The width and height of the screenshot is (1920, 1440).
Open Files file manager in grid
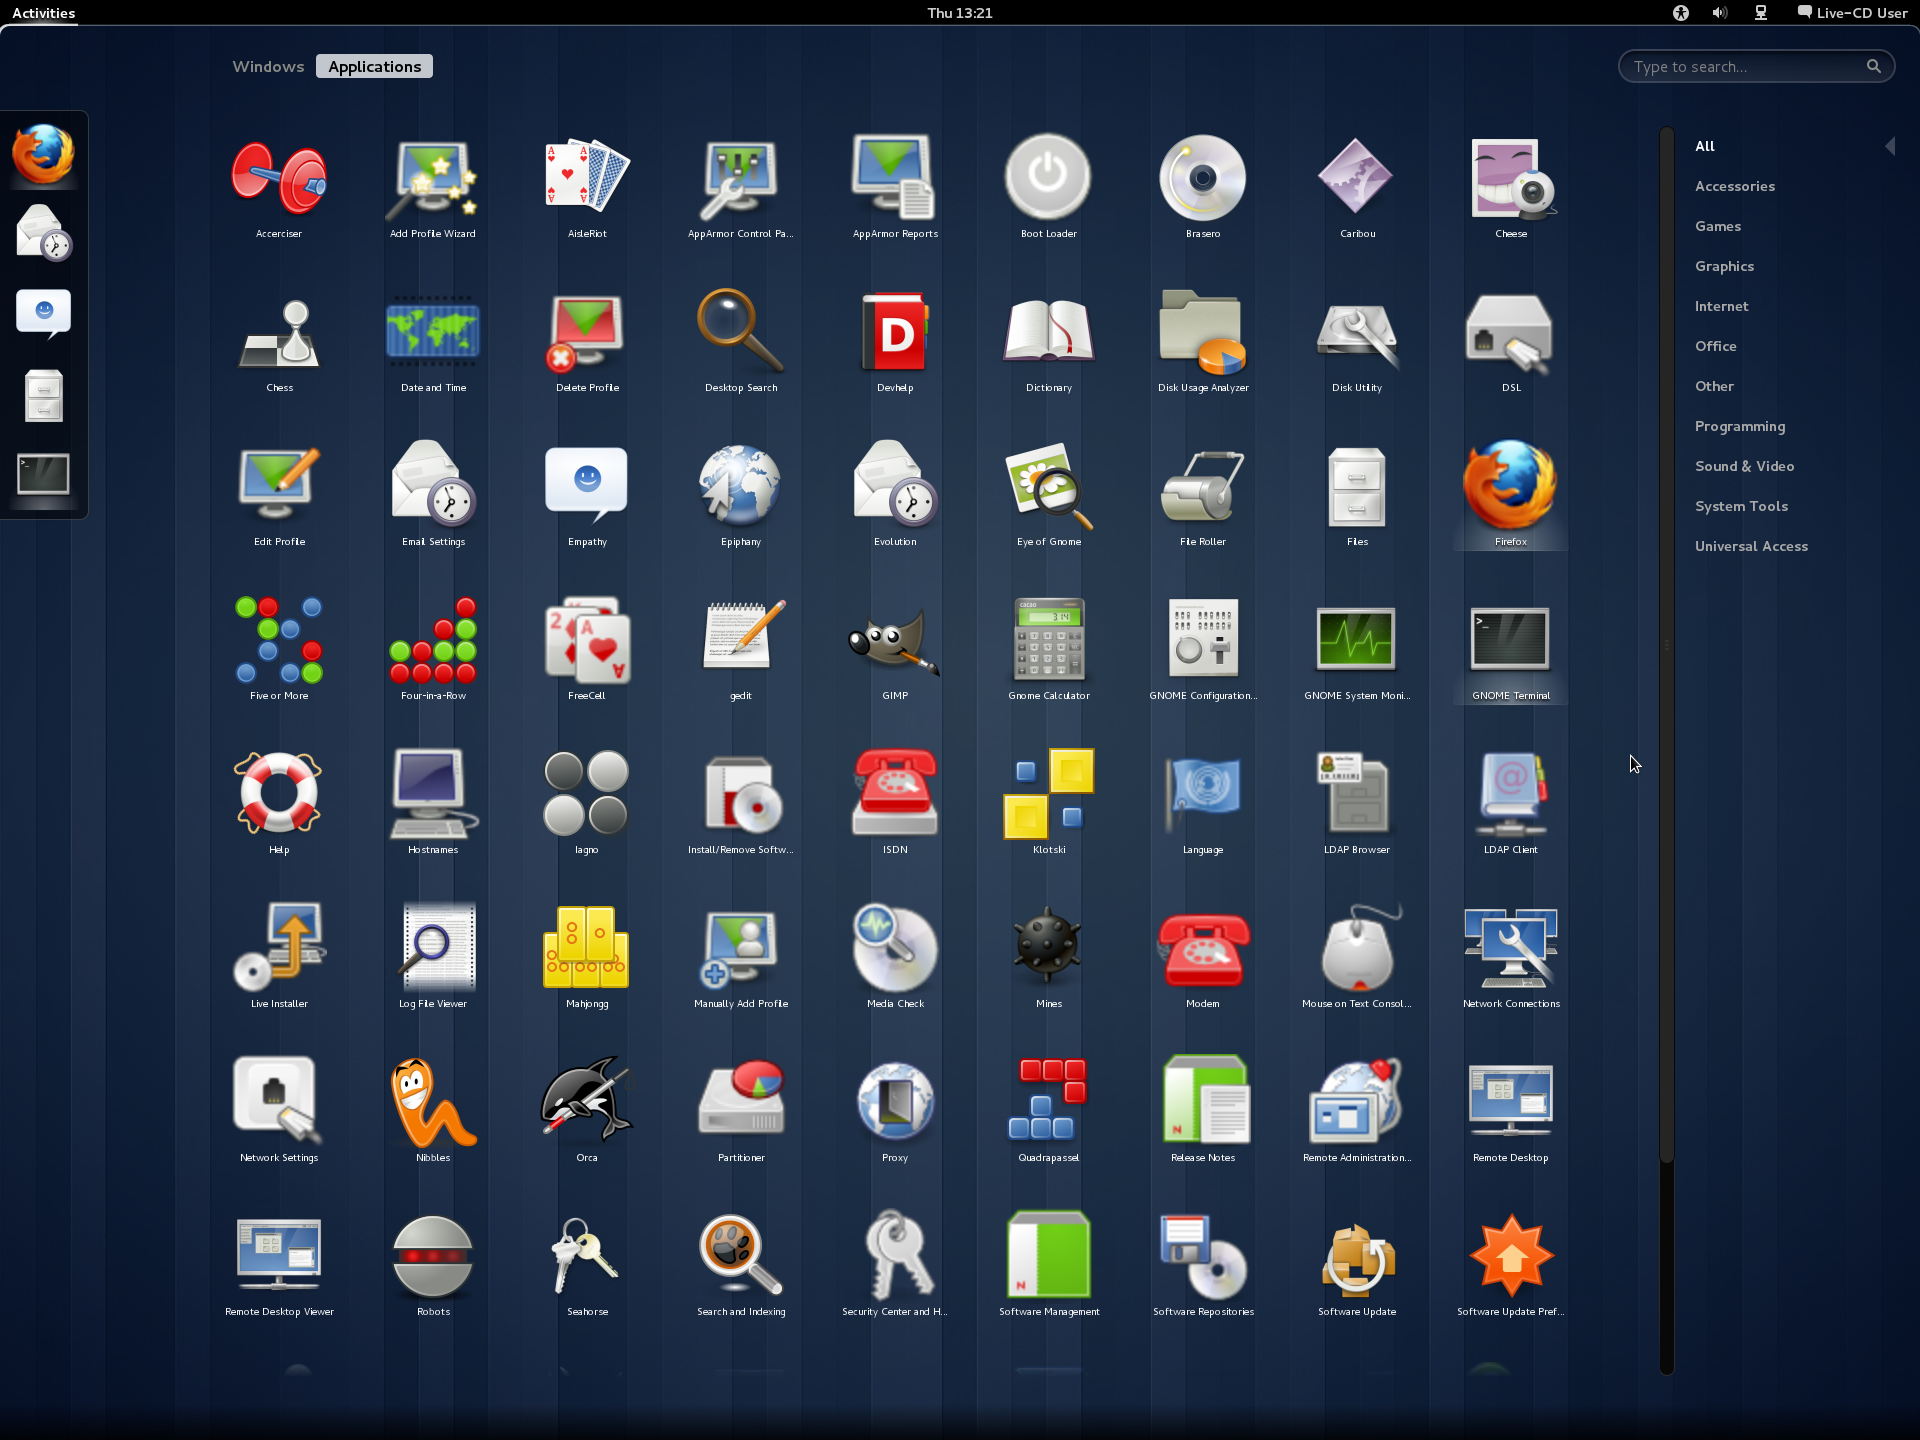click(x=1357, y=495)
